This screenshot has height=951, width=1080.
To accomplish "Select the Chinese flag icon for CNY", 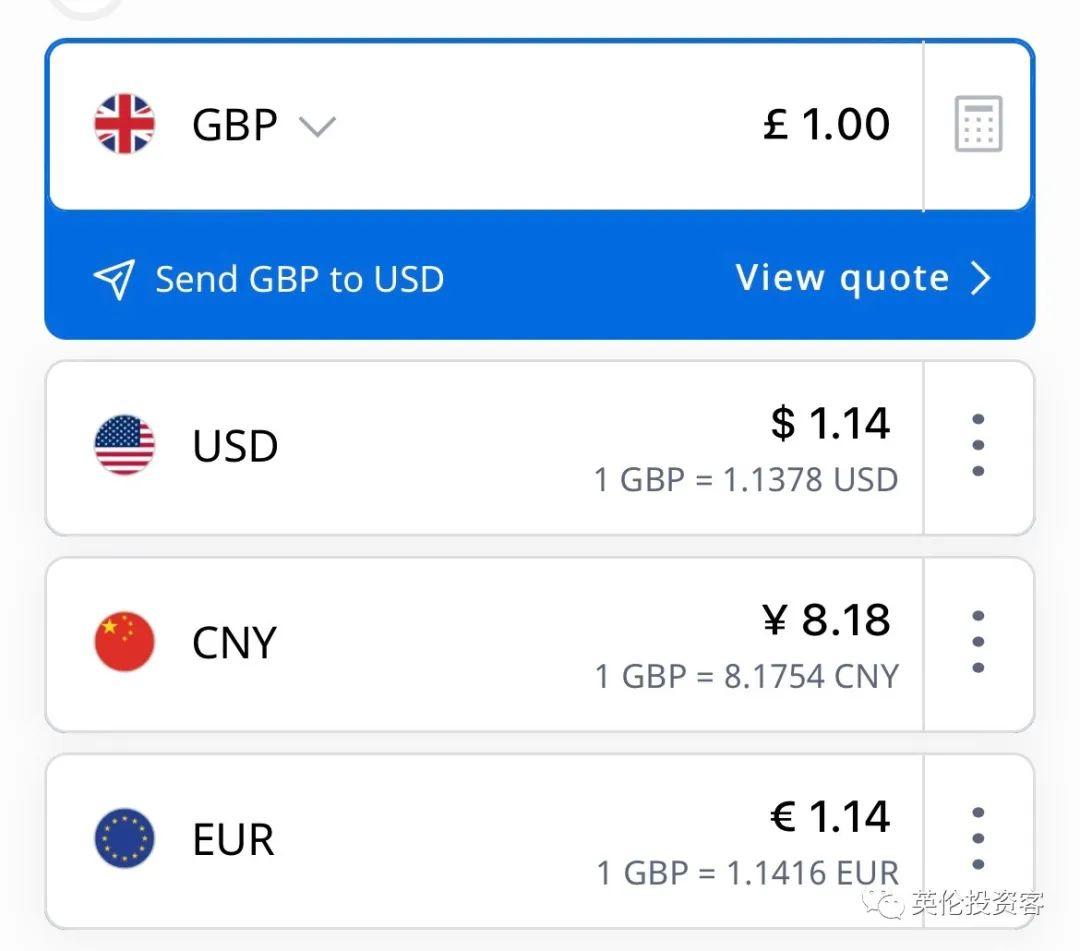I will pyautogui.click(x=124, y=643).
